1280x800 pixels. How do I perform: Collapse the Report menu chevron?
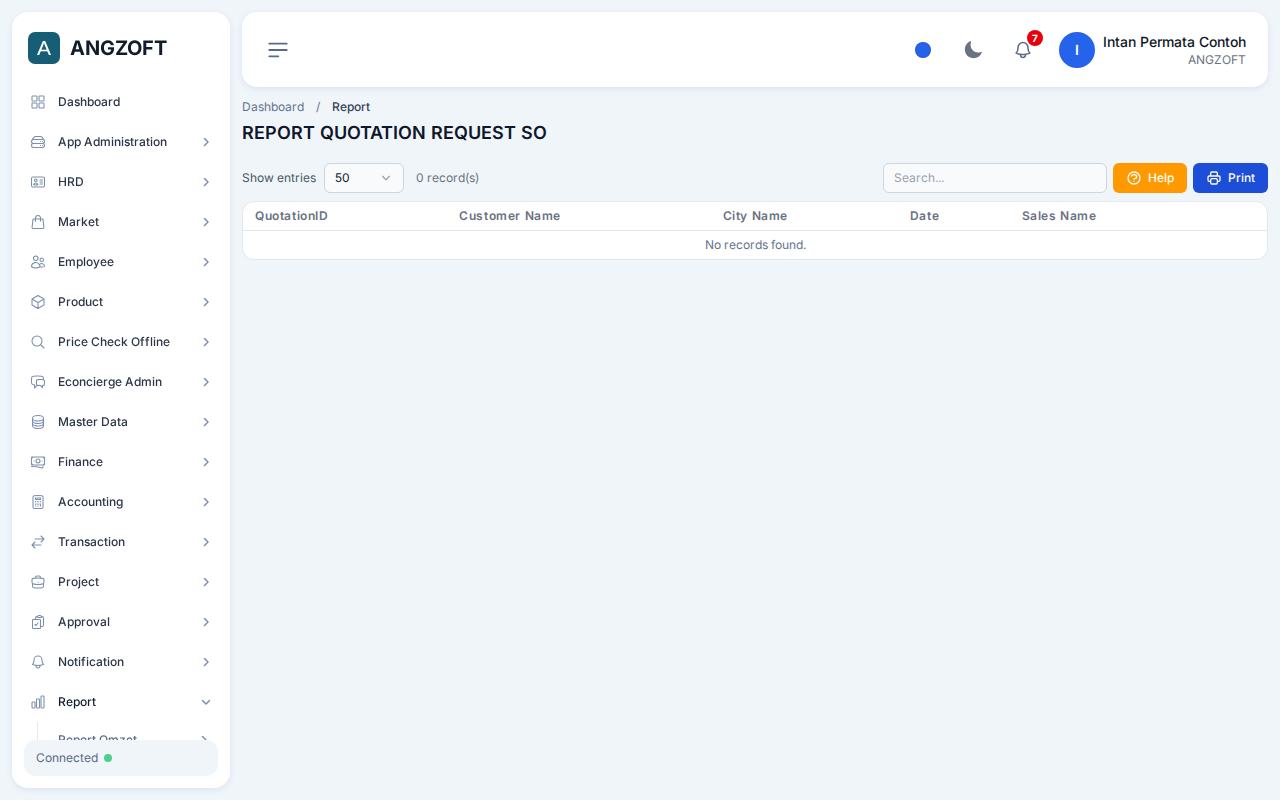(x=206, y=702)
